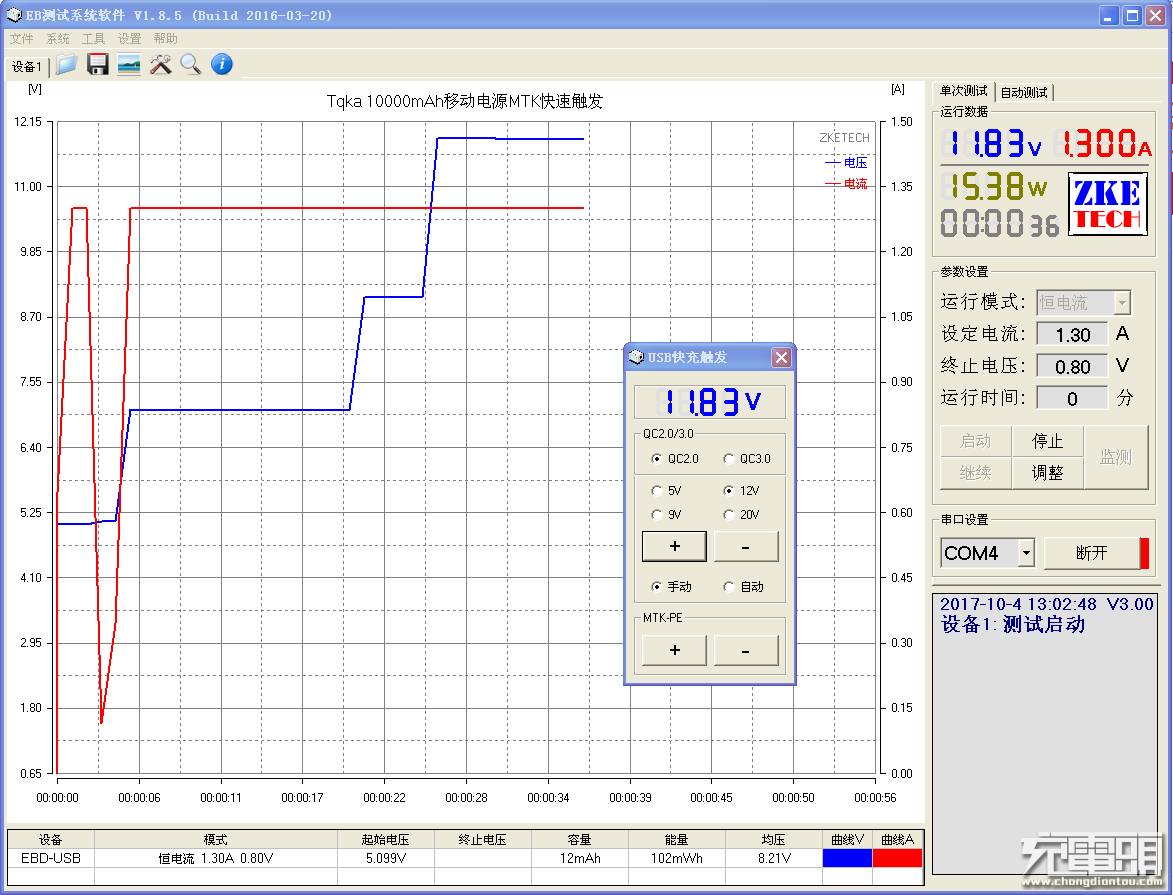
Task: Click the 15.38W power readout
Action: tap(995, 186)
